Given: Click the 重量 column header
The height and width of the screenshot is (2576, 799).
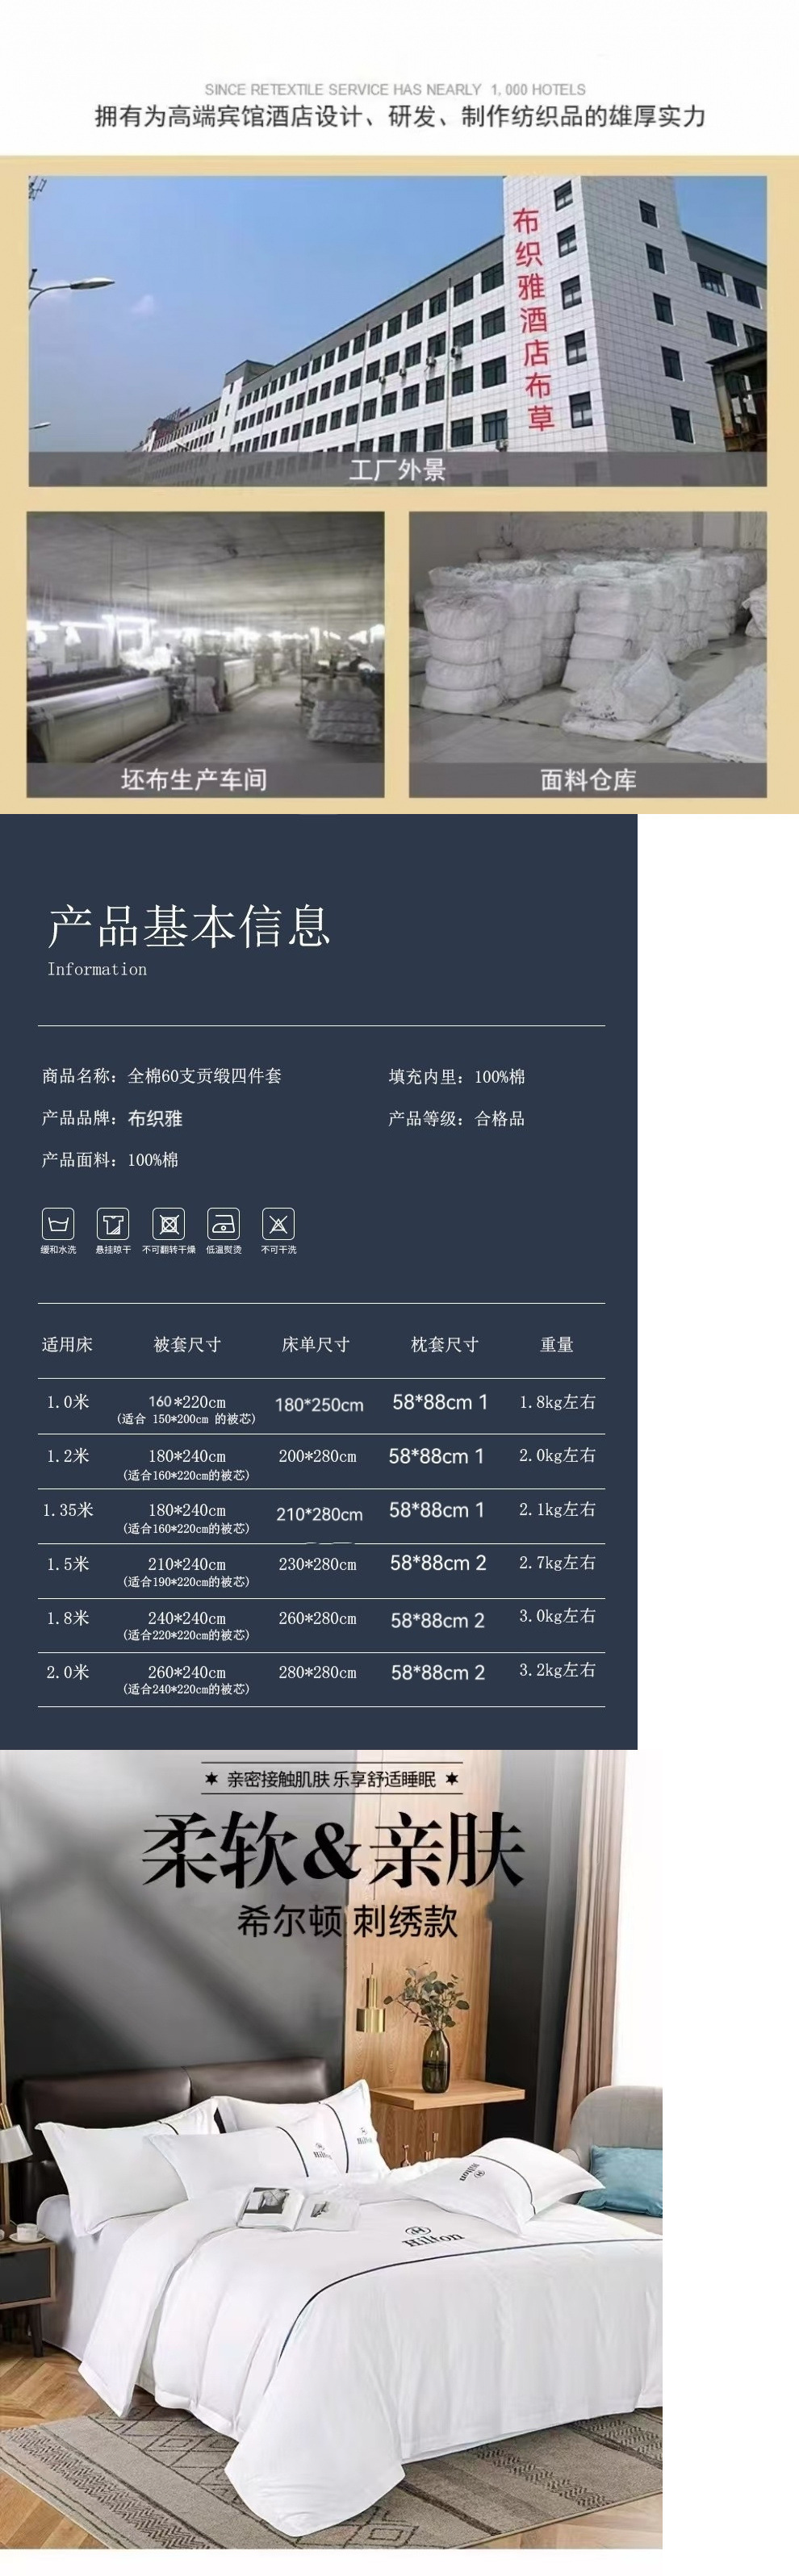Looking at the screenshot, I should (557, 1344).
